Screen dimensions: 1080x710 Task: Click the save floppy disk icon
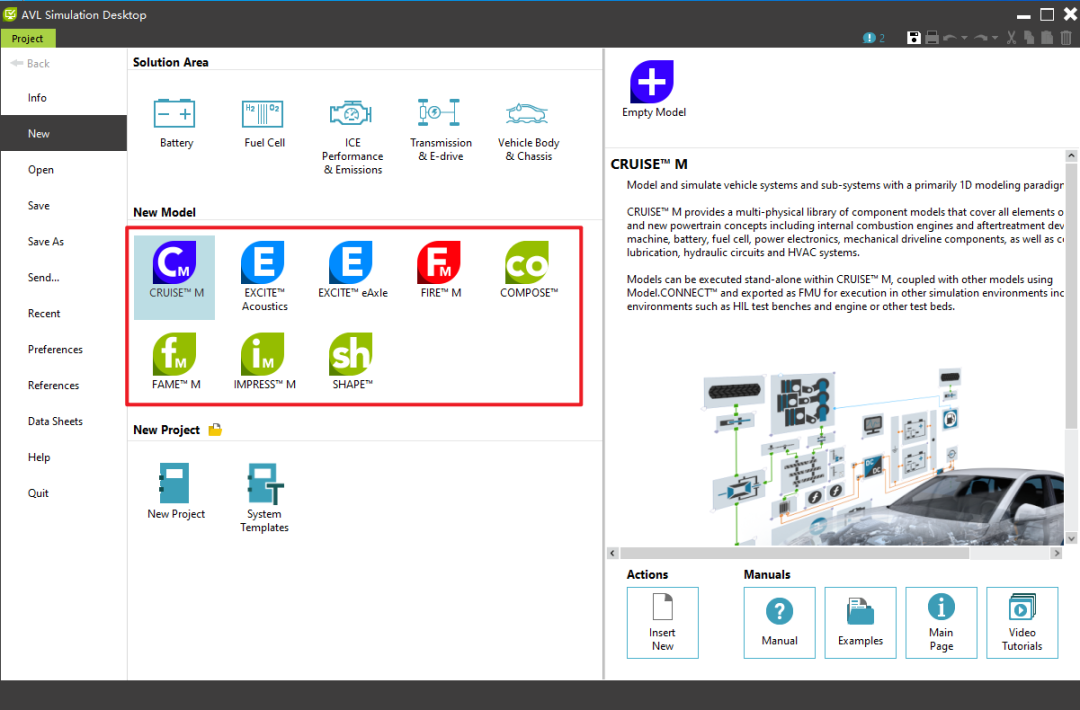[913, 38]
